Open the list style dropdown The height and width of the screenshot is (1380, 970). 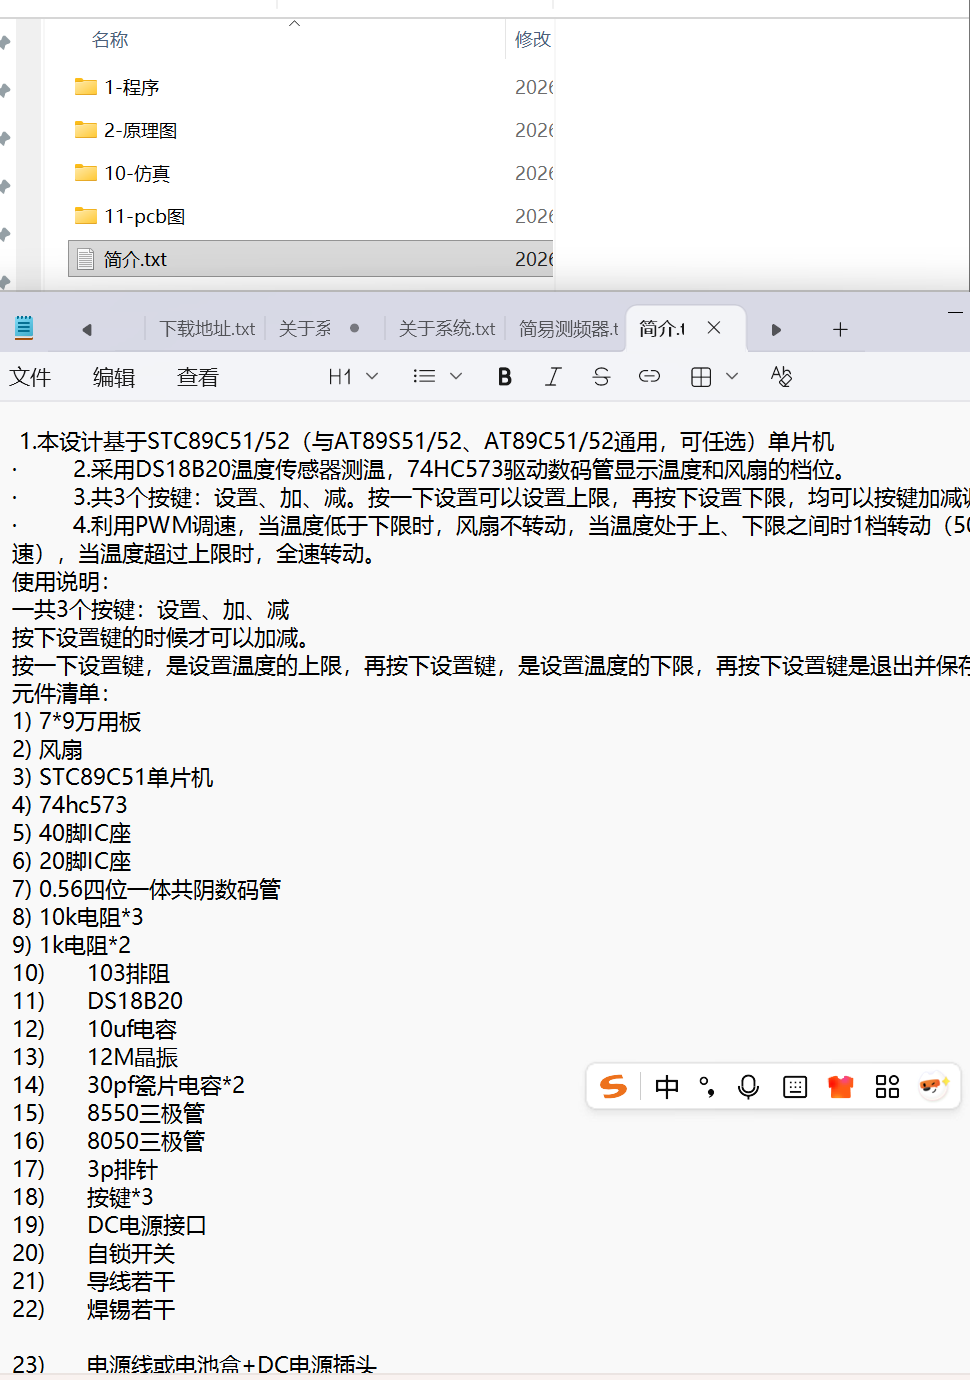pos(437,377)
